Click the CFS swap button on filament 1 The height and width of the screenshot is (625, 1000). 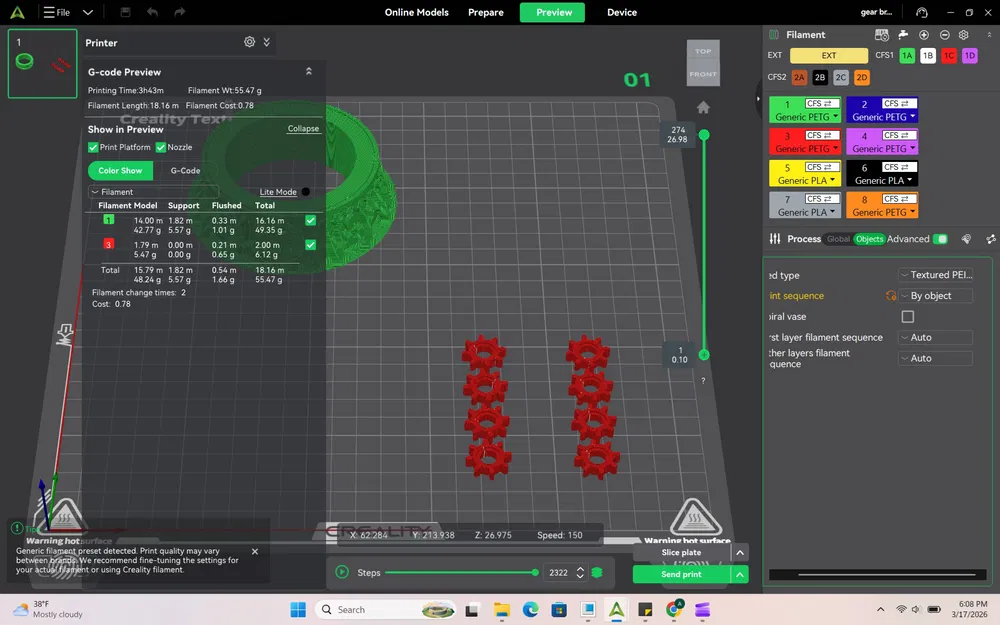(x=822, y=103)
